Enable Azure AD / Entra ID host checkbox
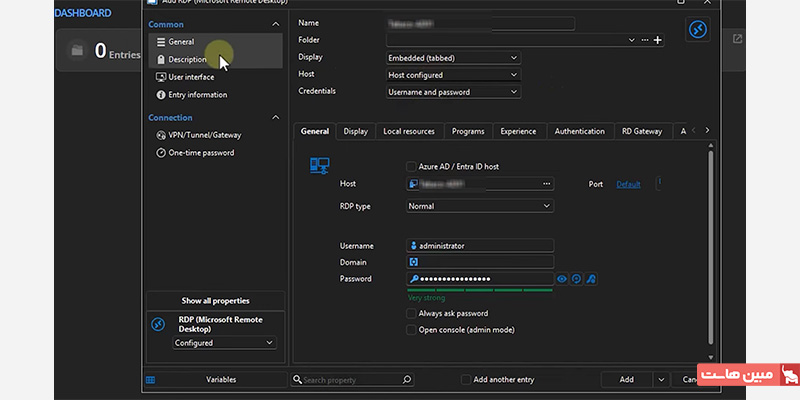The image size is (800, 400). tap(411, 166)
